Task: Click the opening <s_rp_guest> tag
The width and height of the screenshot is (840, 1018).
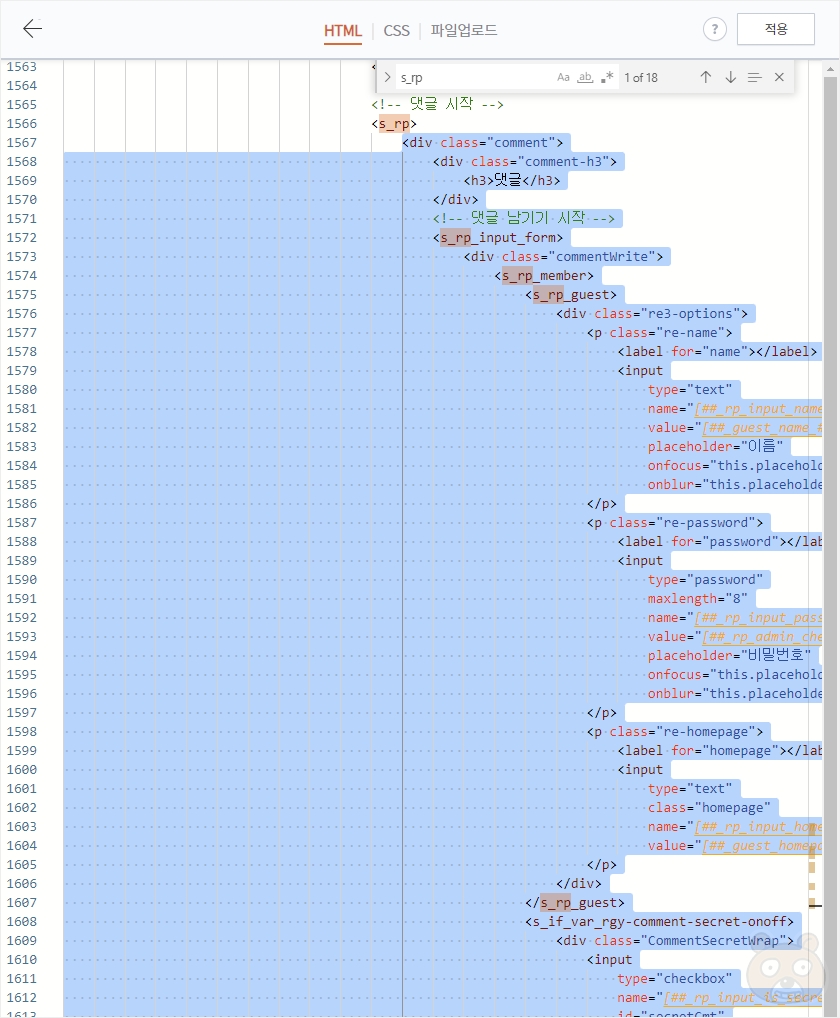Action: pyautogui.click(x=571, y=295)
